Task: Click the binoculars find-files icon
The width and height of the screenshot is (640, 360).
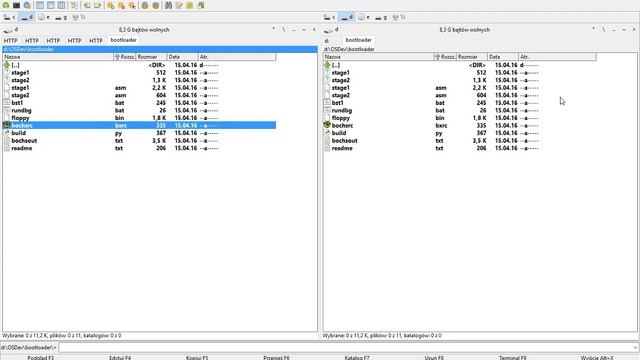Action: click(x=168, y=5)
